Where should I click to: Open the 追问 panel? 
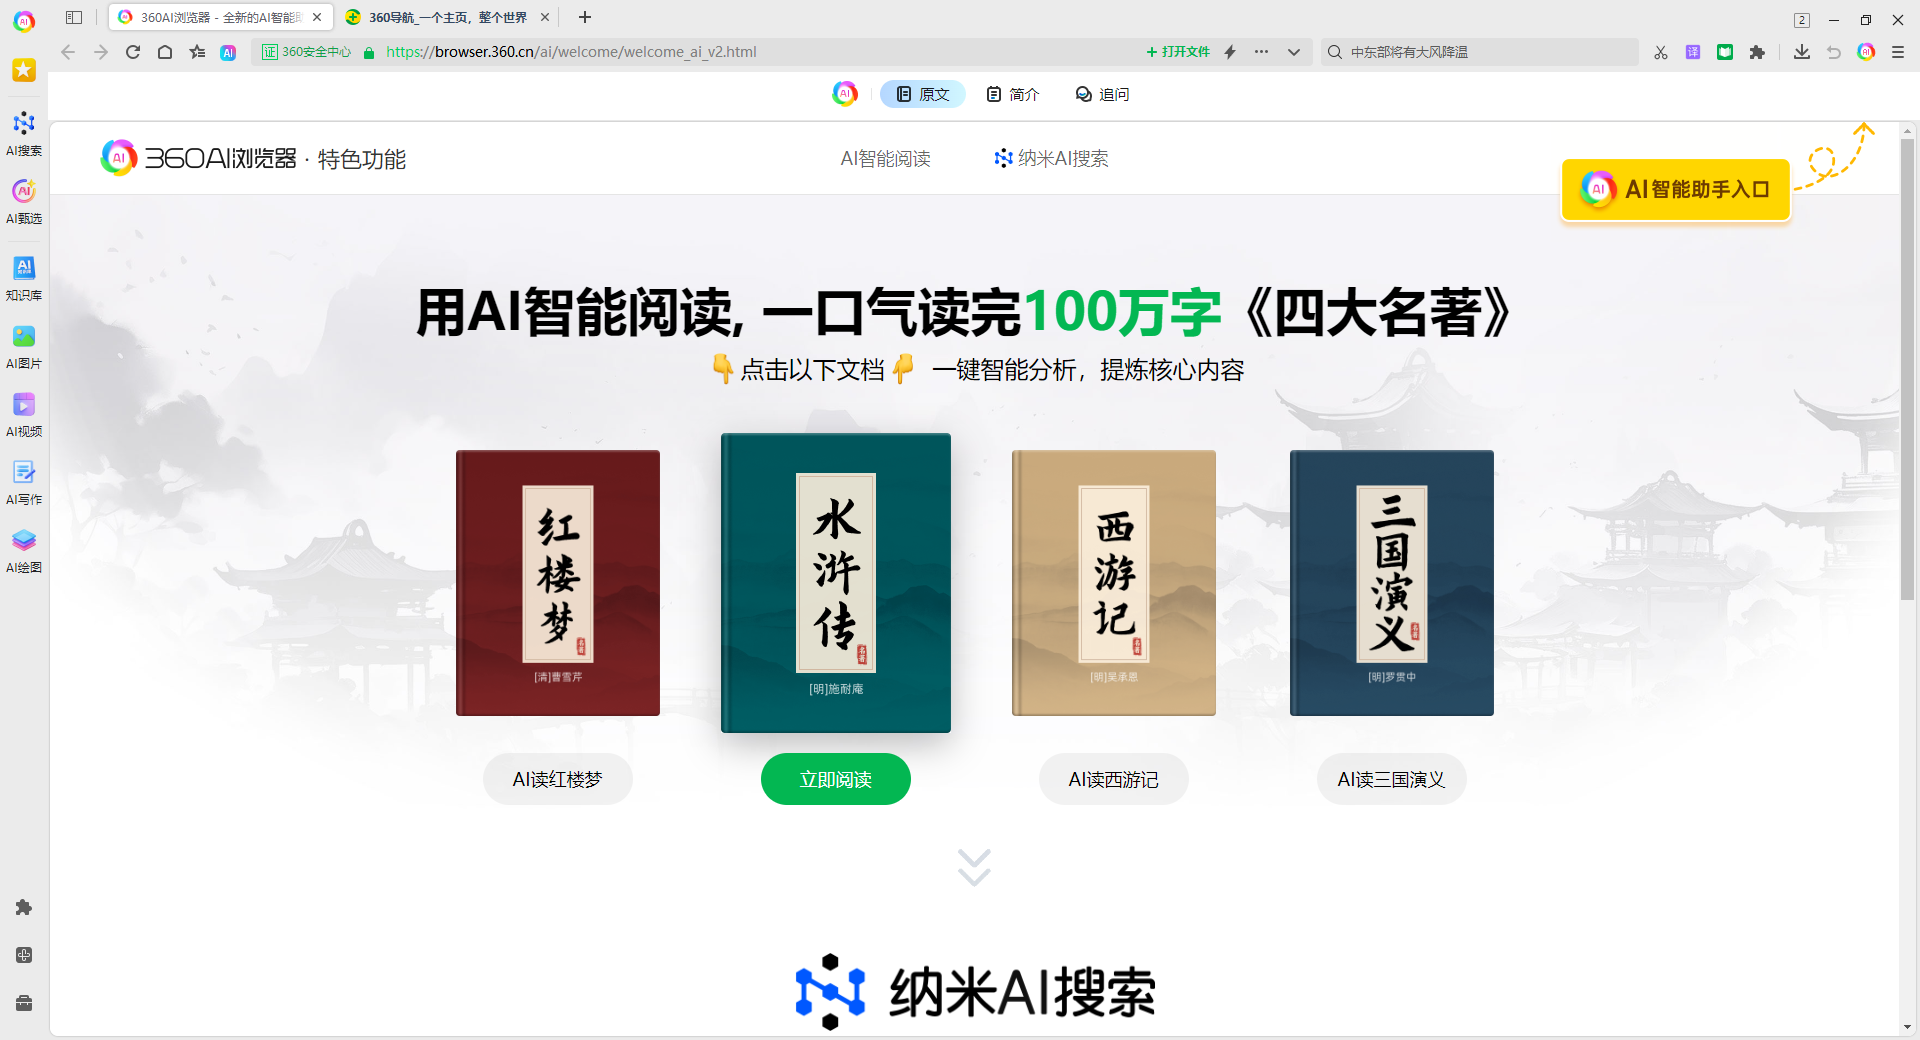(x=1101, y=94)
